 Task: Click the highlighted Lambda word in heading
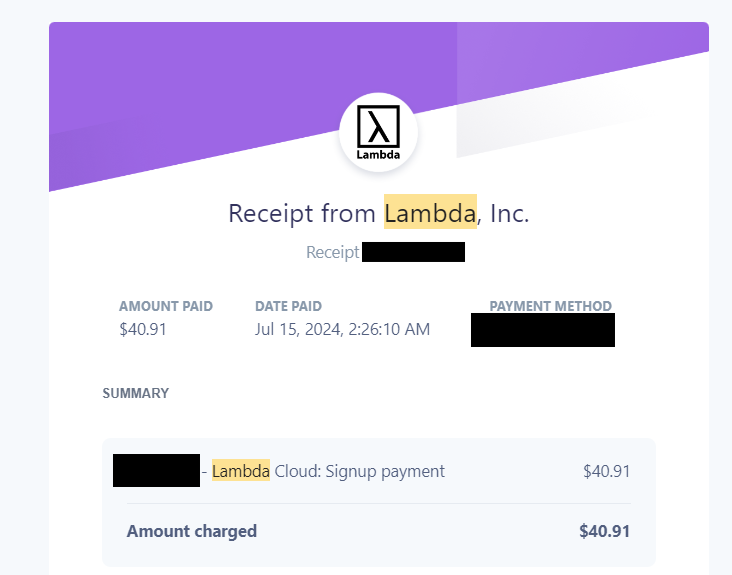pos(430,213)
